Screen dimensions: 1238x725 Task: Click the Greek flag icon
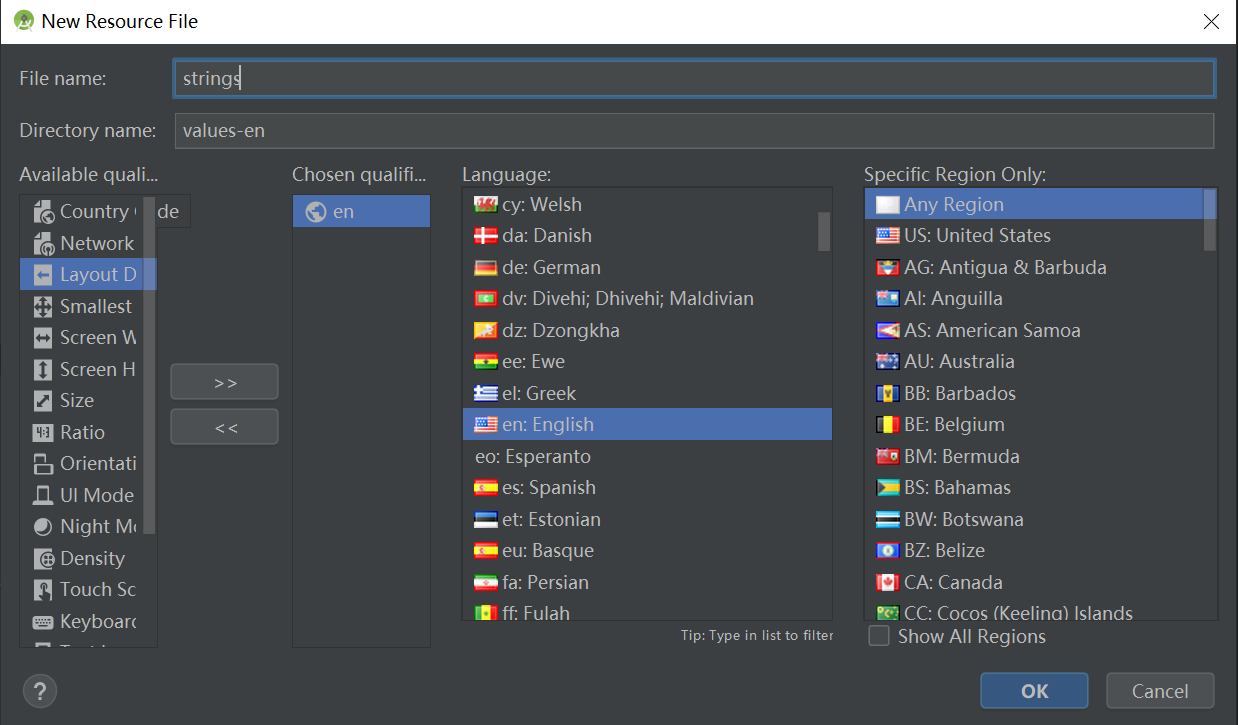[x=485, y=393]
